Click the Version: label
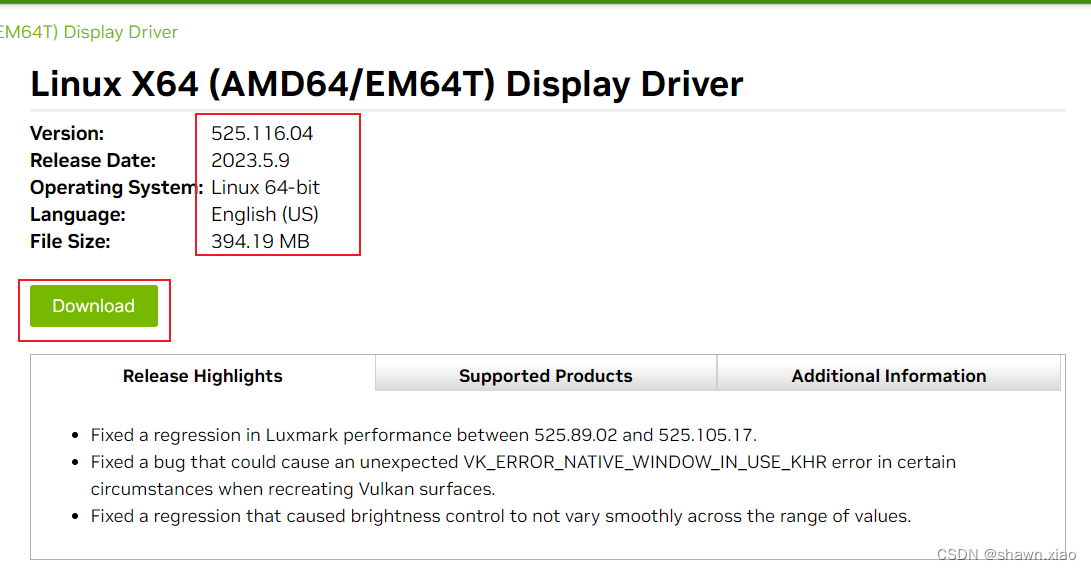The width and height of the screenshot is (1091, 570). tap(67, 133)
